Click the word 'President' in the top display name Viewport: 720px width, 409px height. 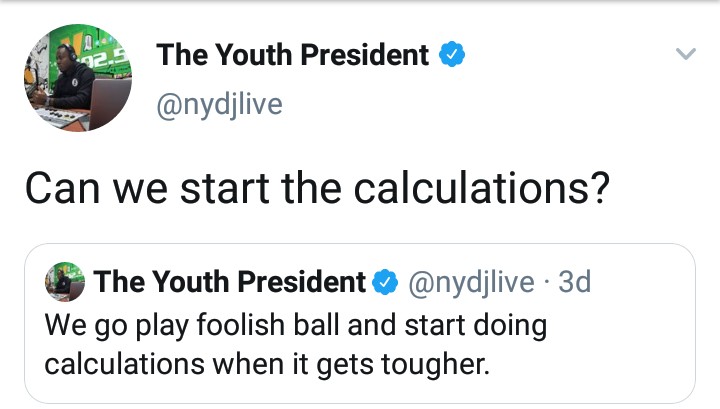pyautogui.click(x=365, y=55)
